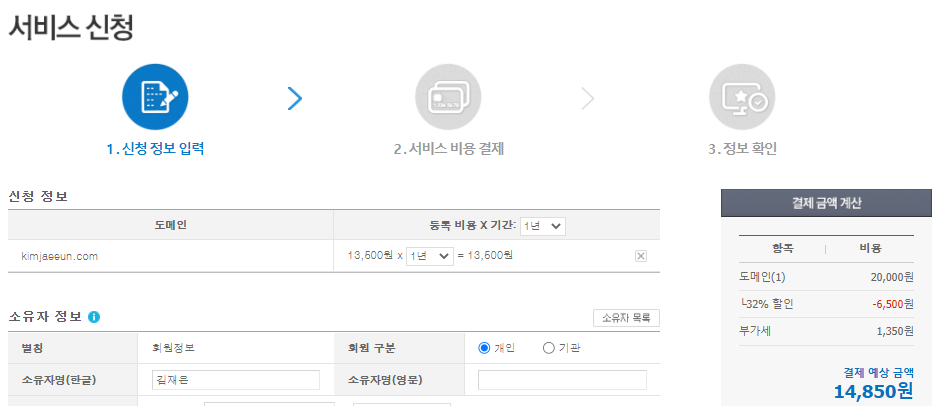Click the 14,850원 total amount
Viewport: 943px width, 406px height.
pyautogui.click(x=873, y=391)
